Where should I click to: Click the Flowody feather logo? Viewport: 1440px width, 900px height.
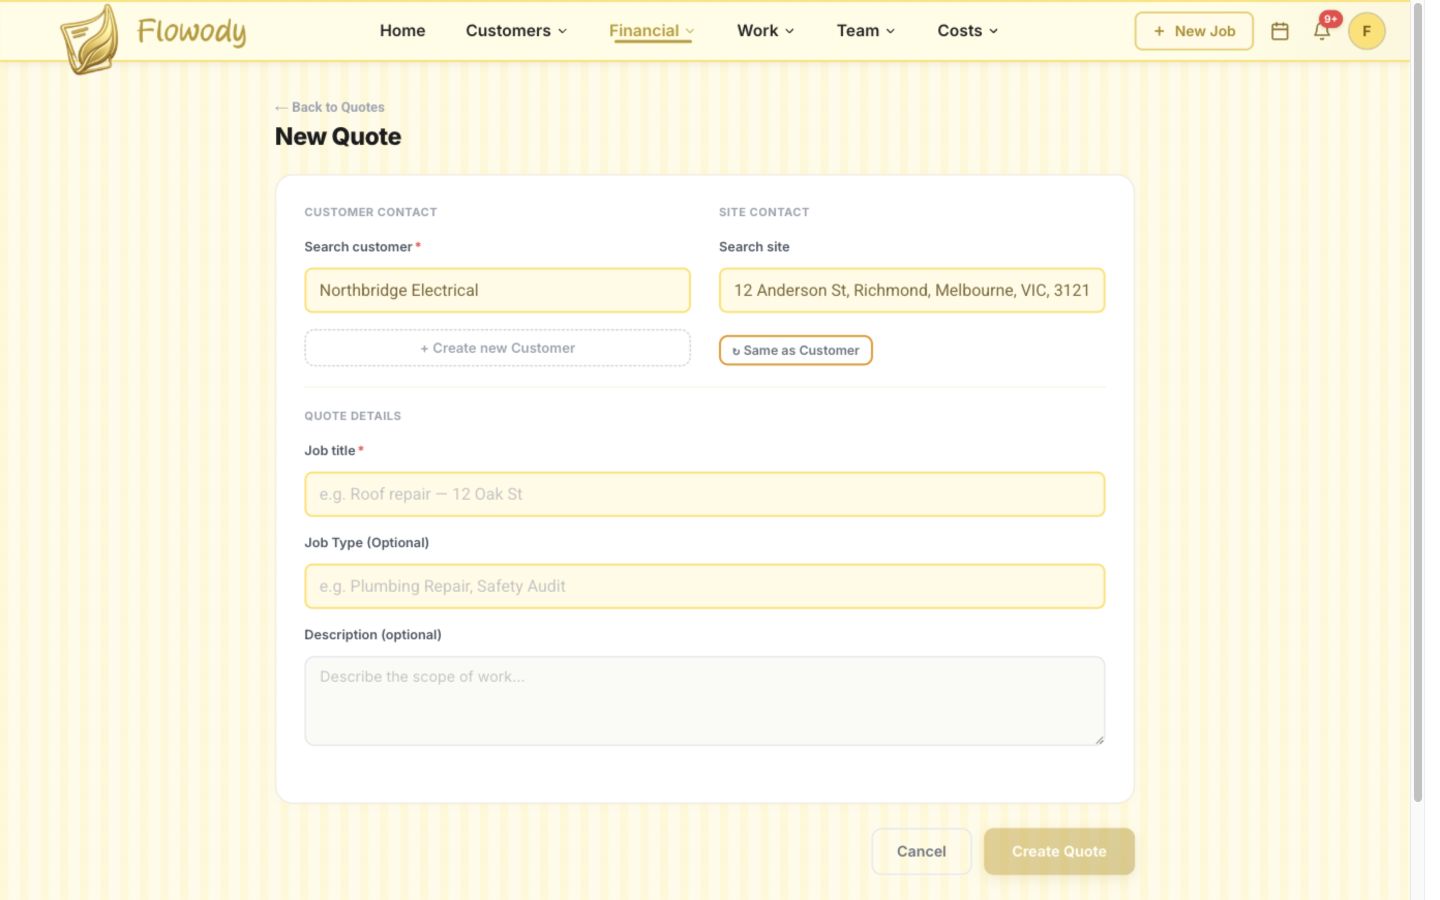coord(90,39)
